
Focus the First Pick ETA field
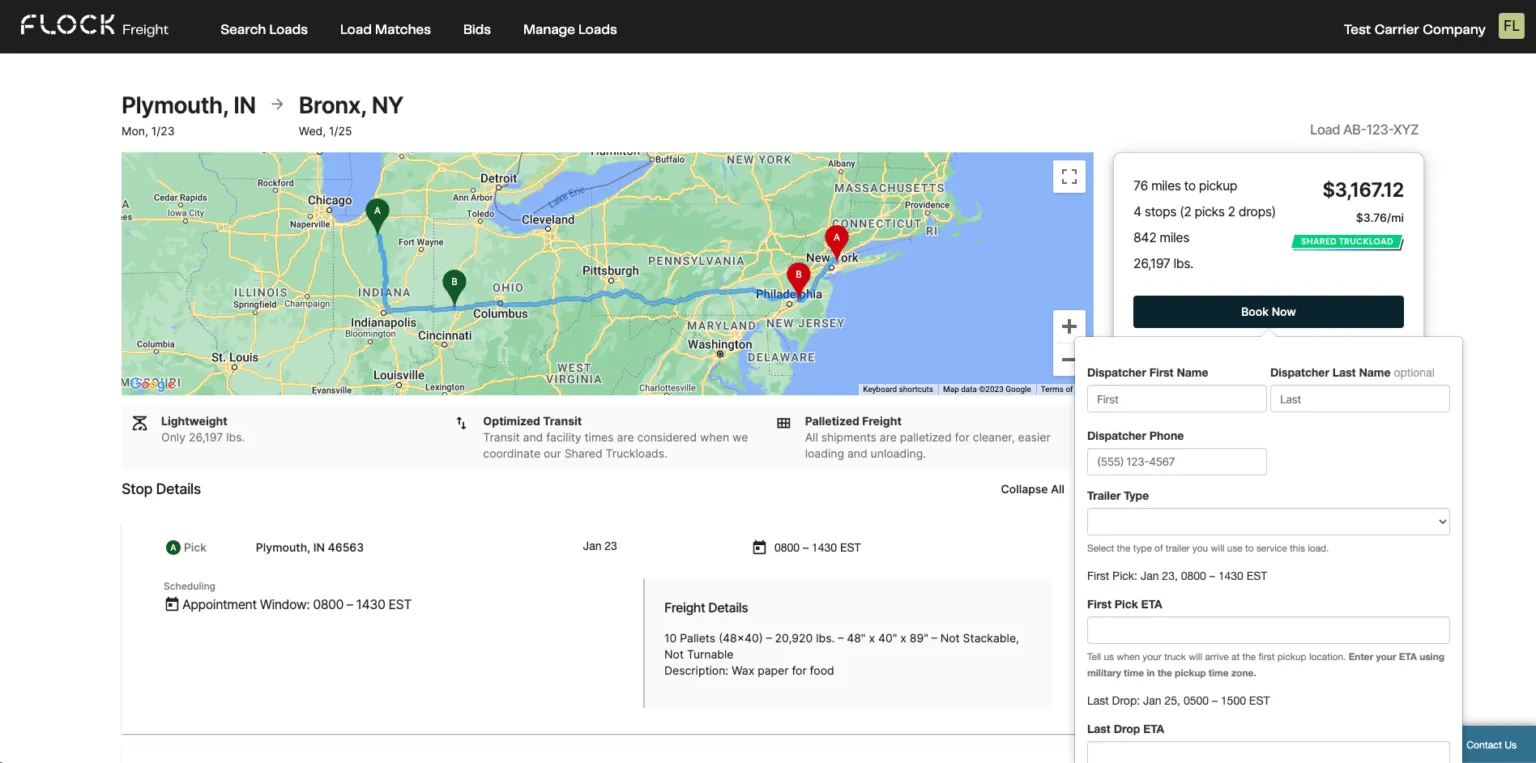coord(1268,630)
